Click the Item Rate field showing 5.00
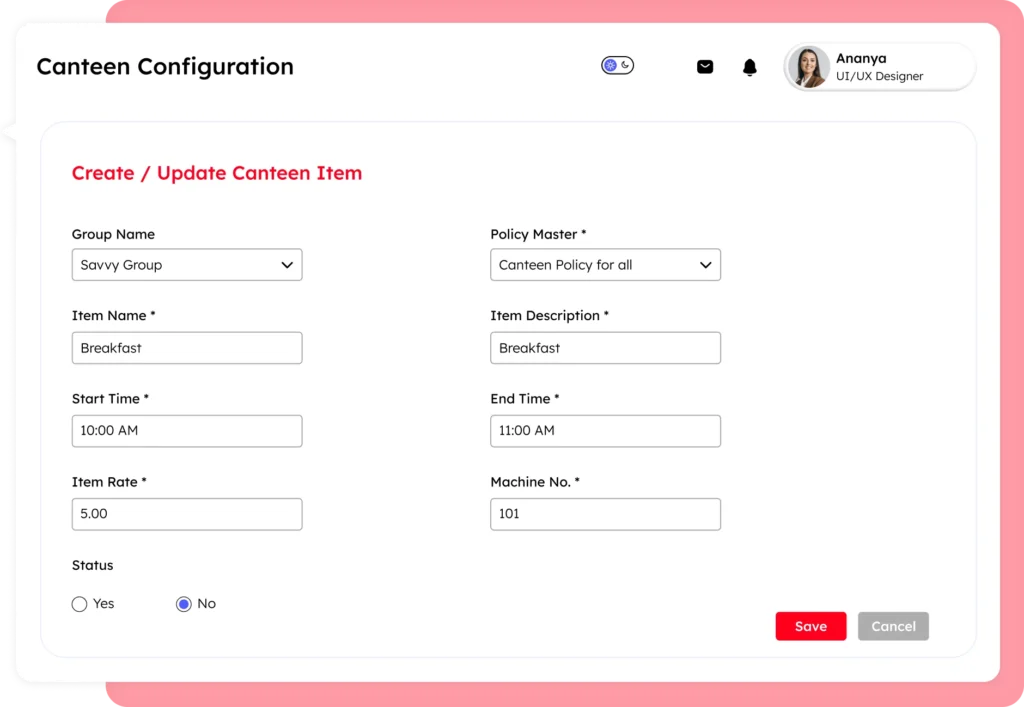1024x707 pixels. (x=187, y=514)
